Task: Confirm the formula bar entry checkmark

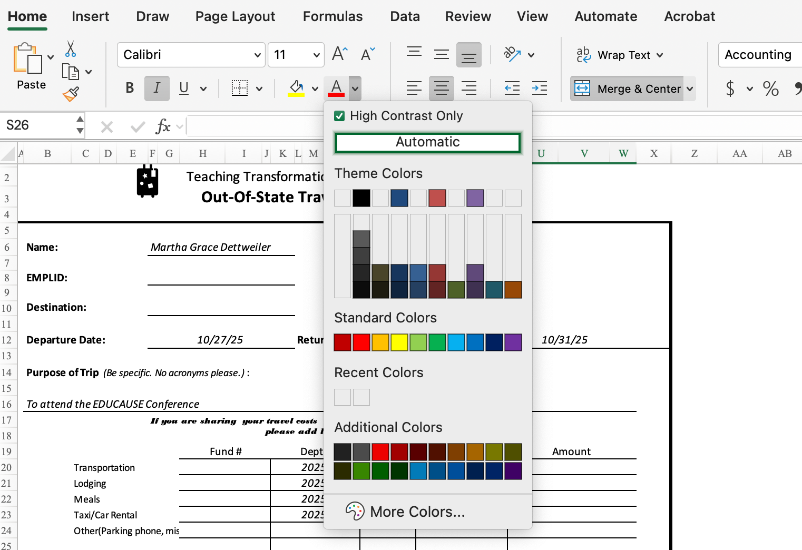Action: 138,126
